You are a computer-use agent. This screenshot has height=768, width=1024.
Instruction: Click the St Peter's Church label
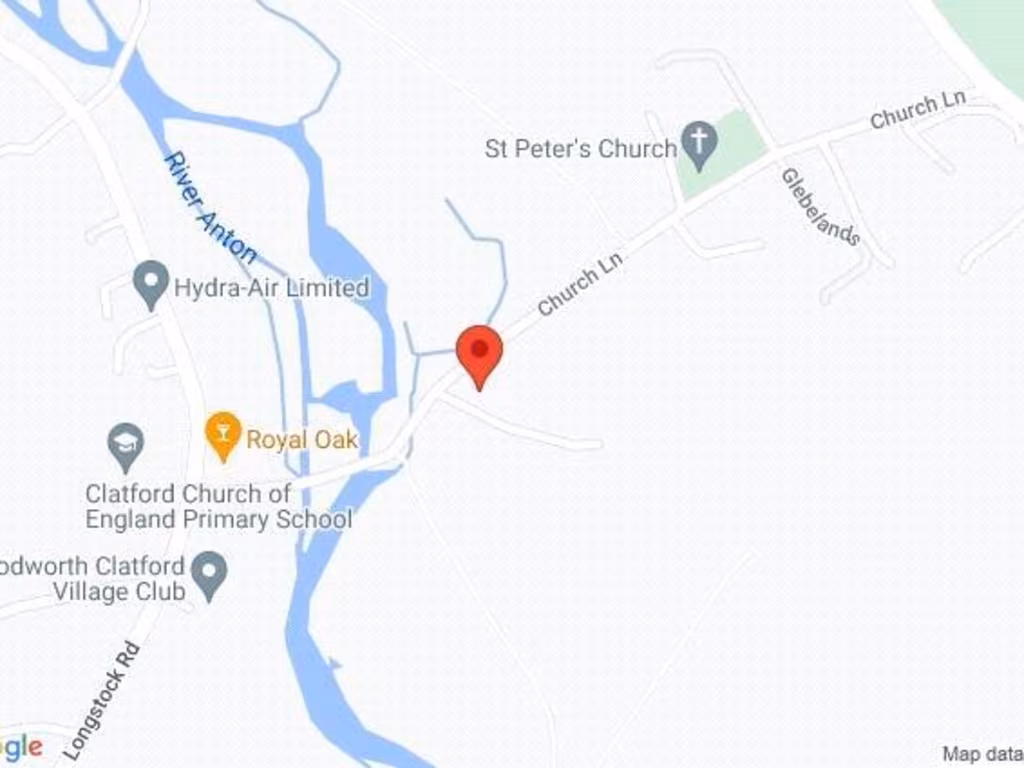pyautogui.click(x=580, y=149)
